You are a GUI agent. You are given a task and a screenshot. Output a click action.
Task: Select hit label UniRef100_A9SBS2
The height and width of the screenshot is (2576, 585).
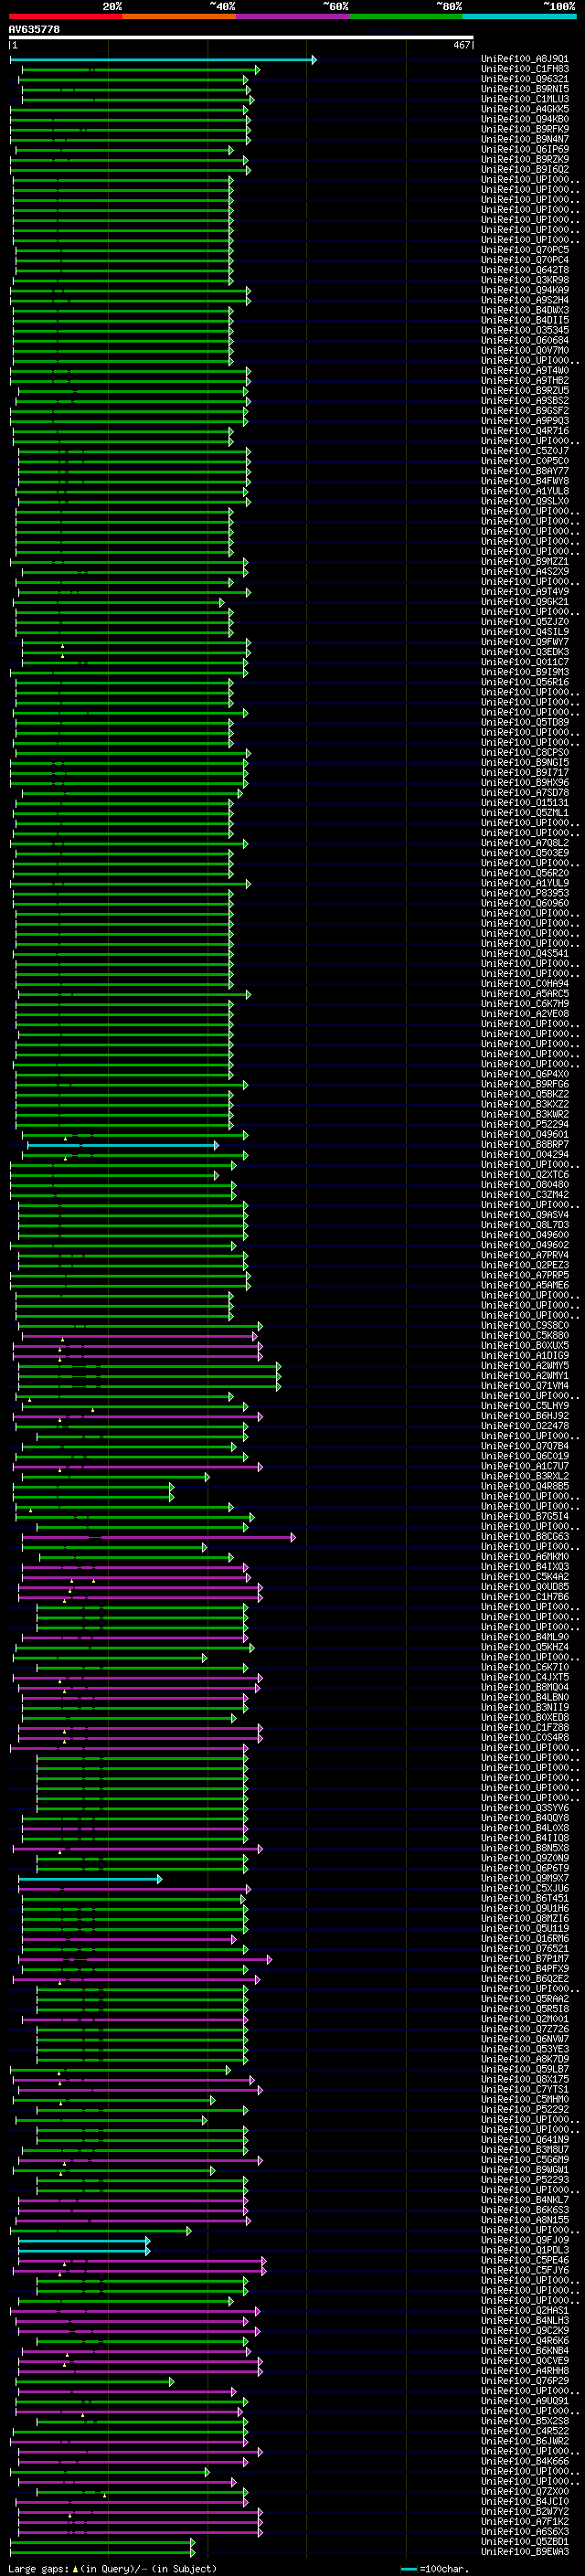525,401
